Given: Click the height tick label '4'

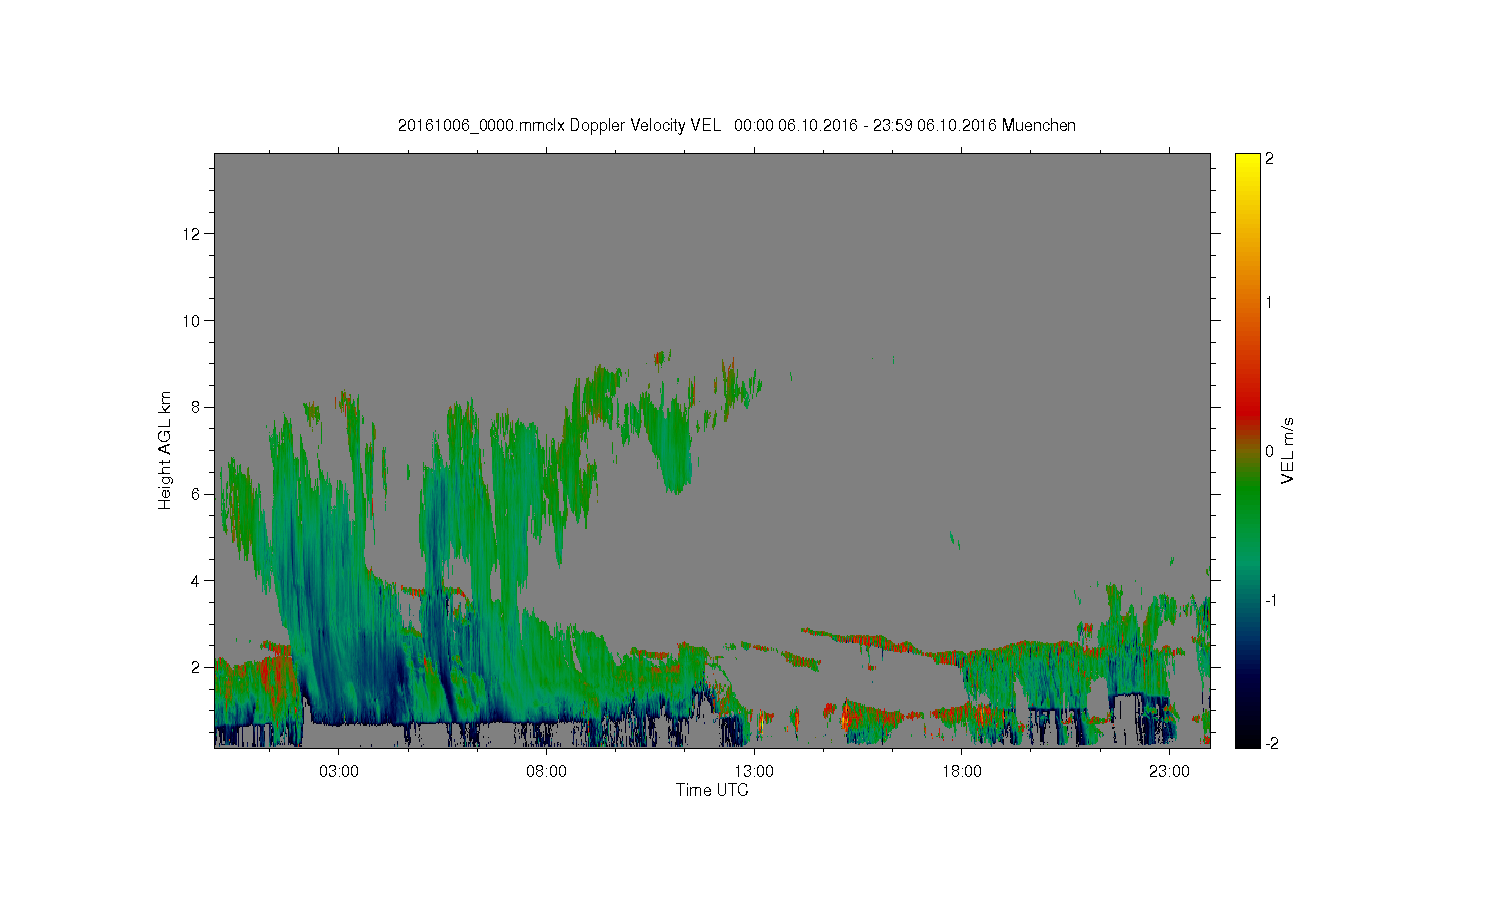Looking at the screenshot, I should pyautogui.click(x=196, y=580).
